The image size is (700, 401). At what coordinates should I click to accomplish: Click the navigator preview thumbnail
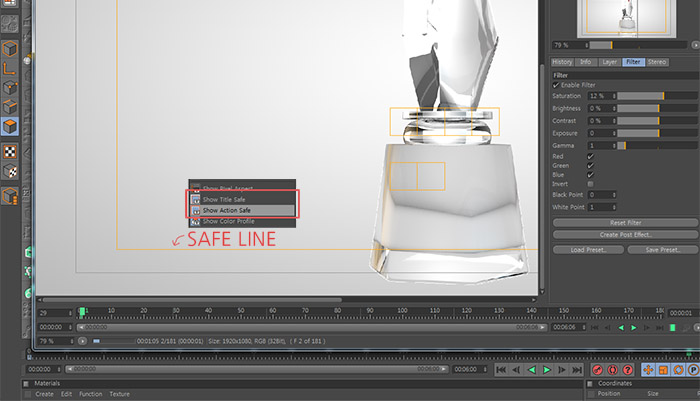[626, 18]
